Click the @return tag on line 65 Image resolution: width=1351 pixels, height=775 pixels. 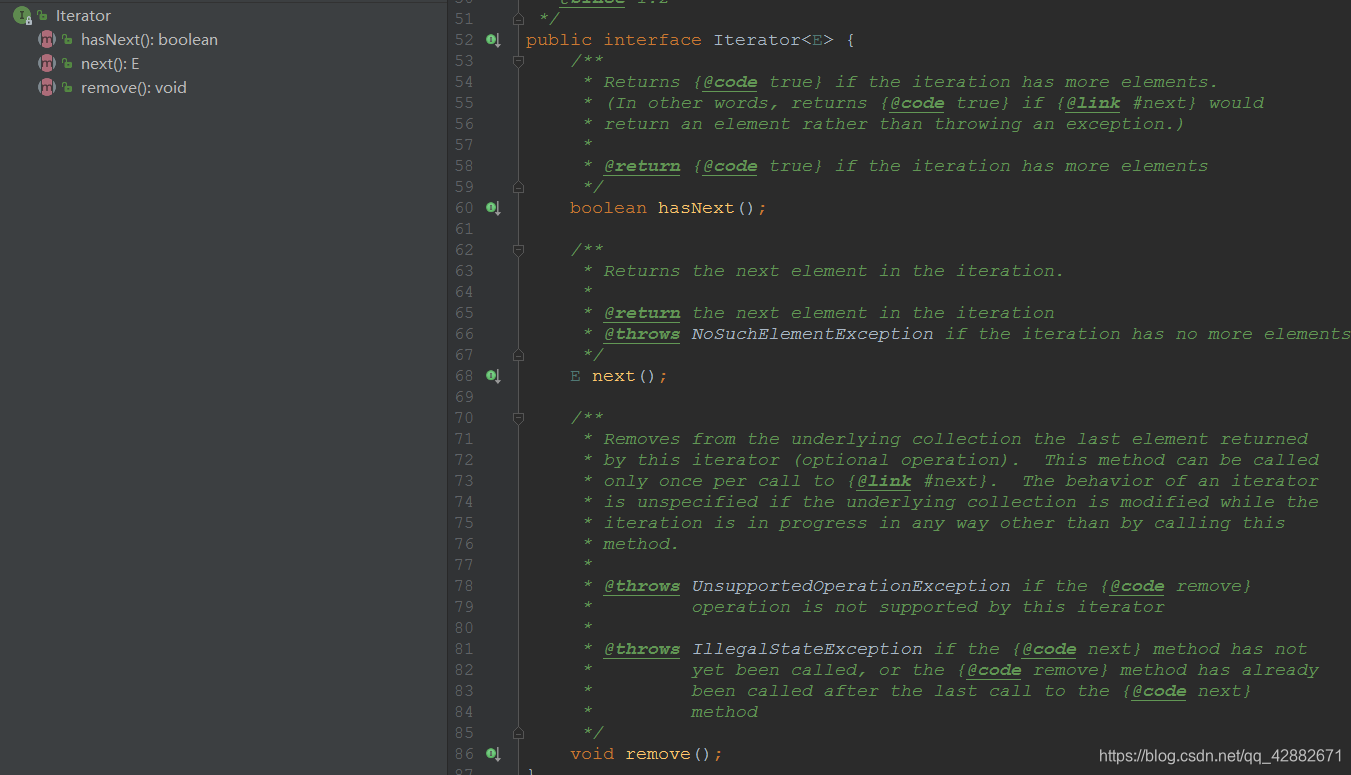pyautogui.click(x=642, y=313)
